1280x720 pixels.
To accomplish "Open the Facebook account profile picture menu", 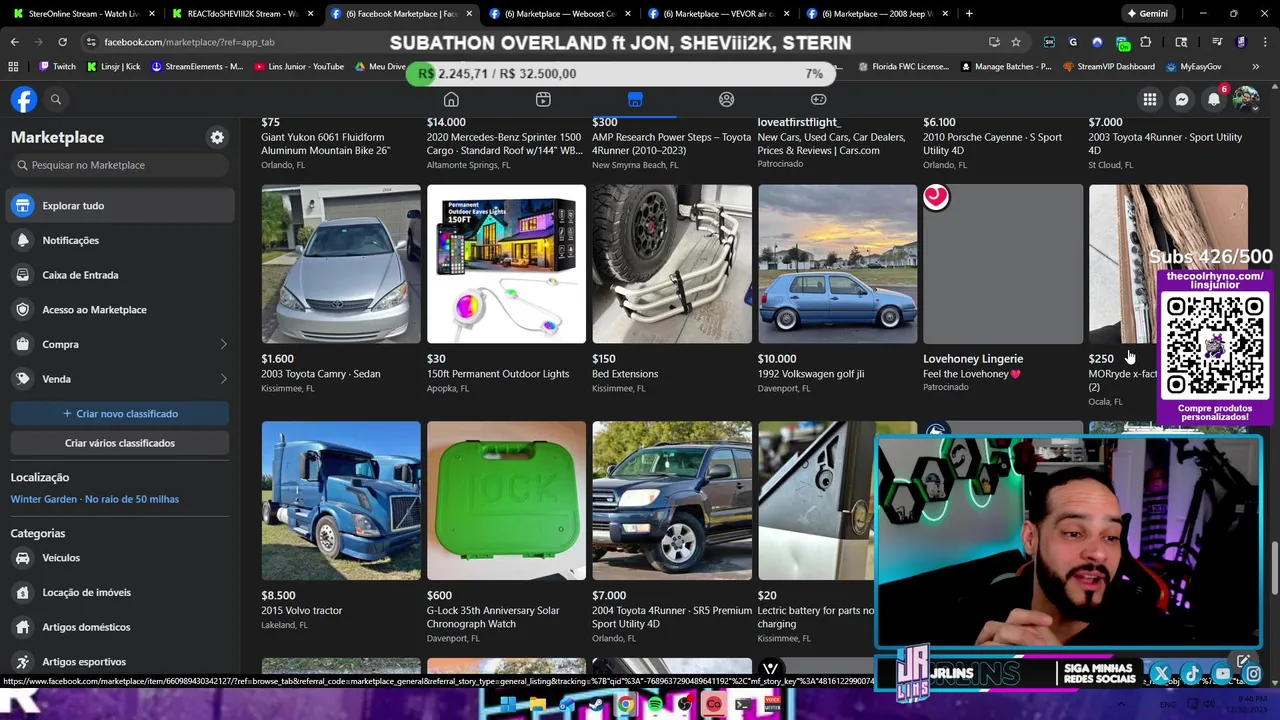I will tap(1246, 99).
